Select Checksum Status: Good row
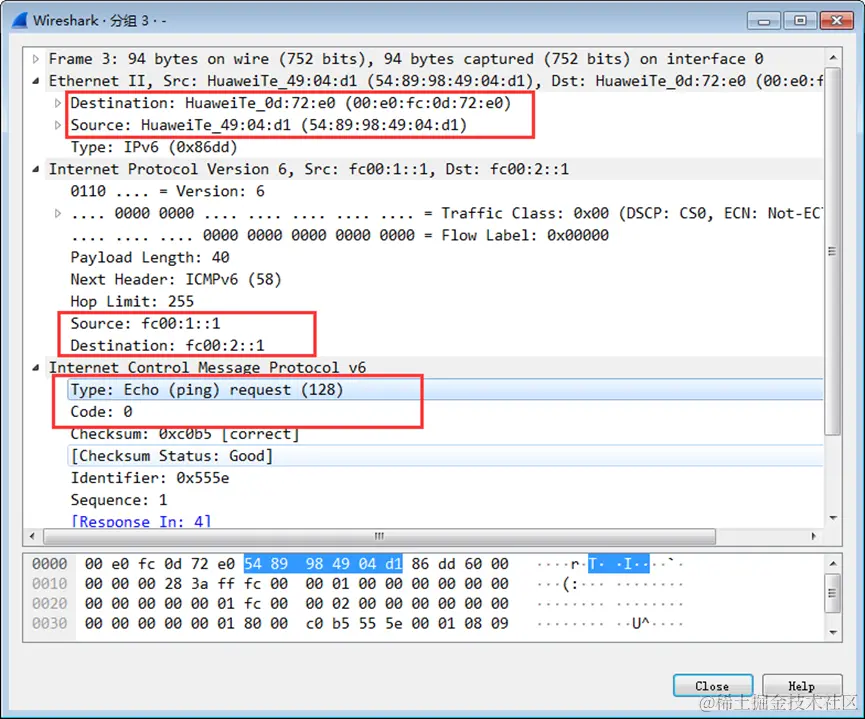The width and height of the screenshot is (865, 719). [x=445, y=456]
